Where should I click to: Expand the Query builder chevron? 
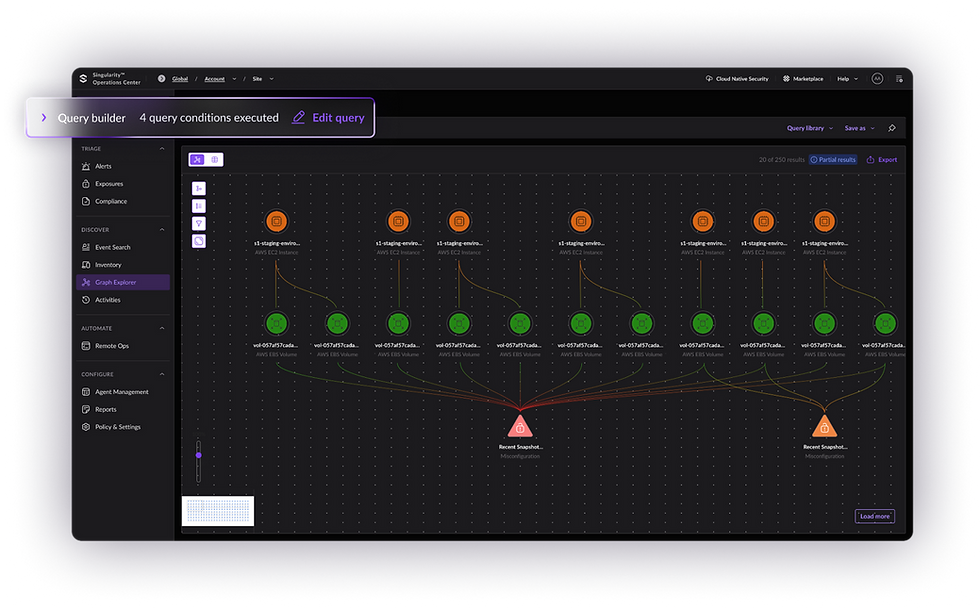(44, 117)
